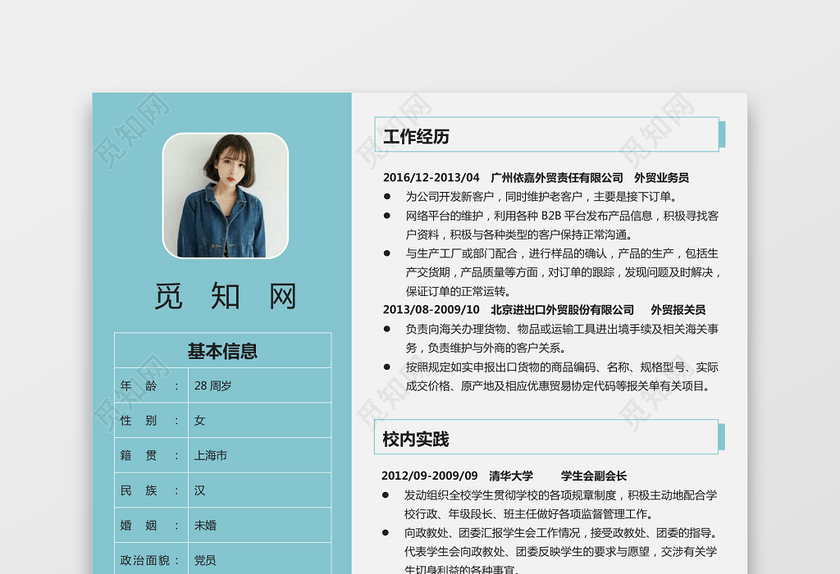Select the role 学生会副会长

594,476
